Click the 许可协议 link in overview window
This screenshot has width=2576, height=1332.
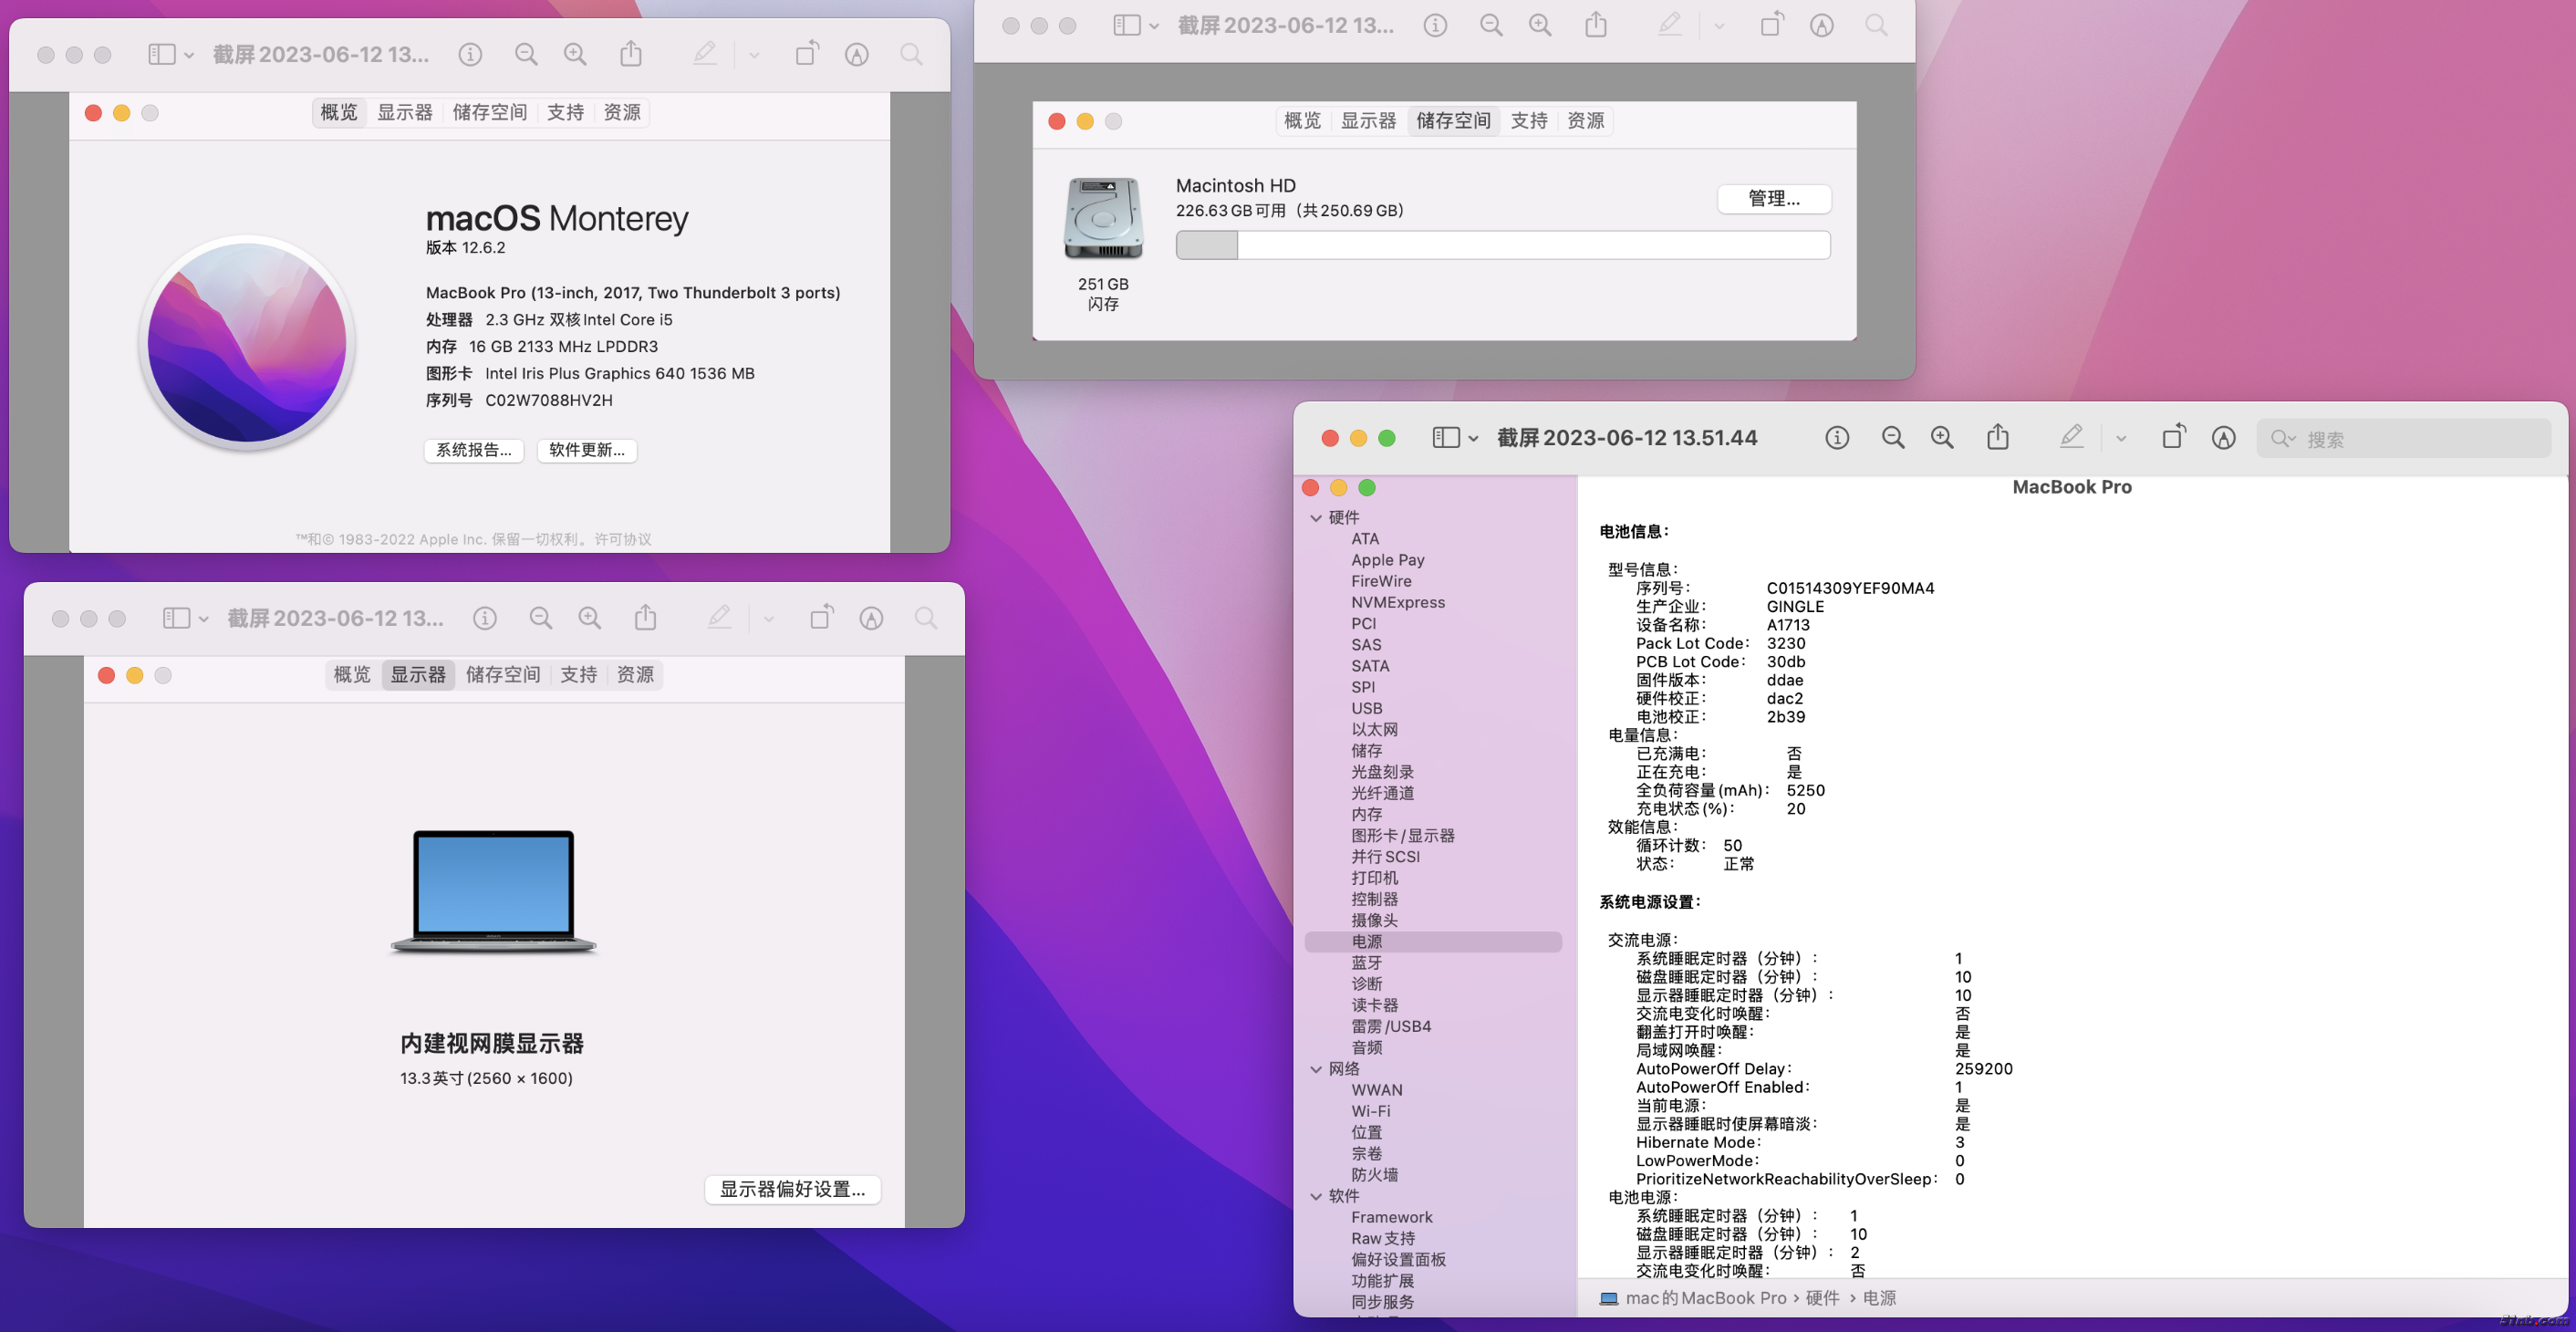point(623,539)
